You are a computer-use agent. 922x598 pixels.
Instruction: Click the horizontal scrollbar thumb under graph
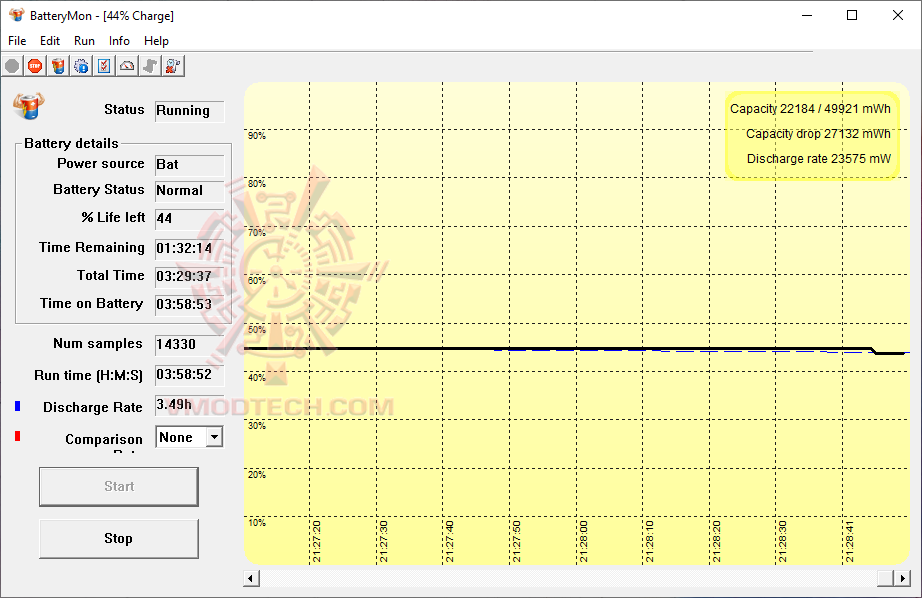(x=886, y=579)
